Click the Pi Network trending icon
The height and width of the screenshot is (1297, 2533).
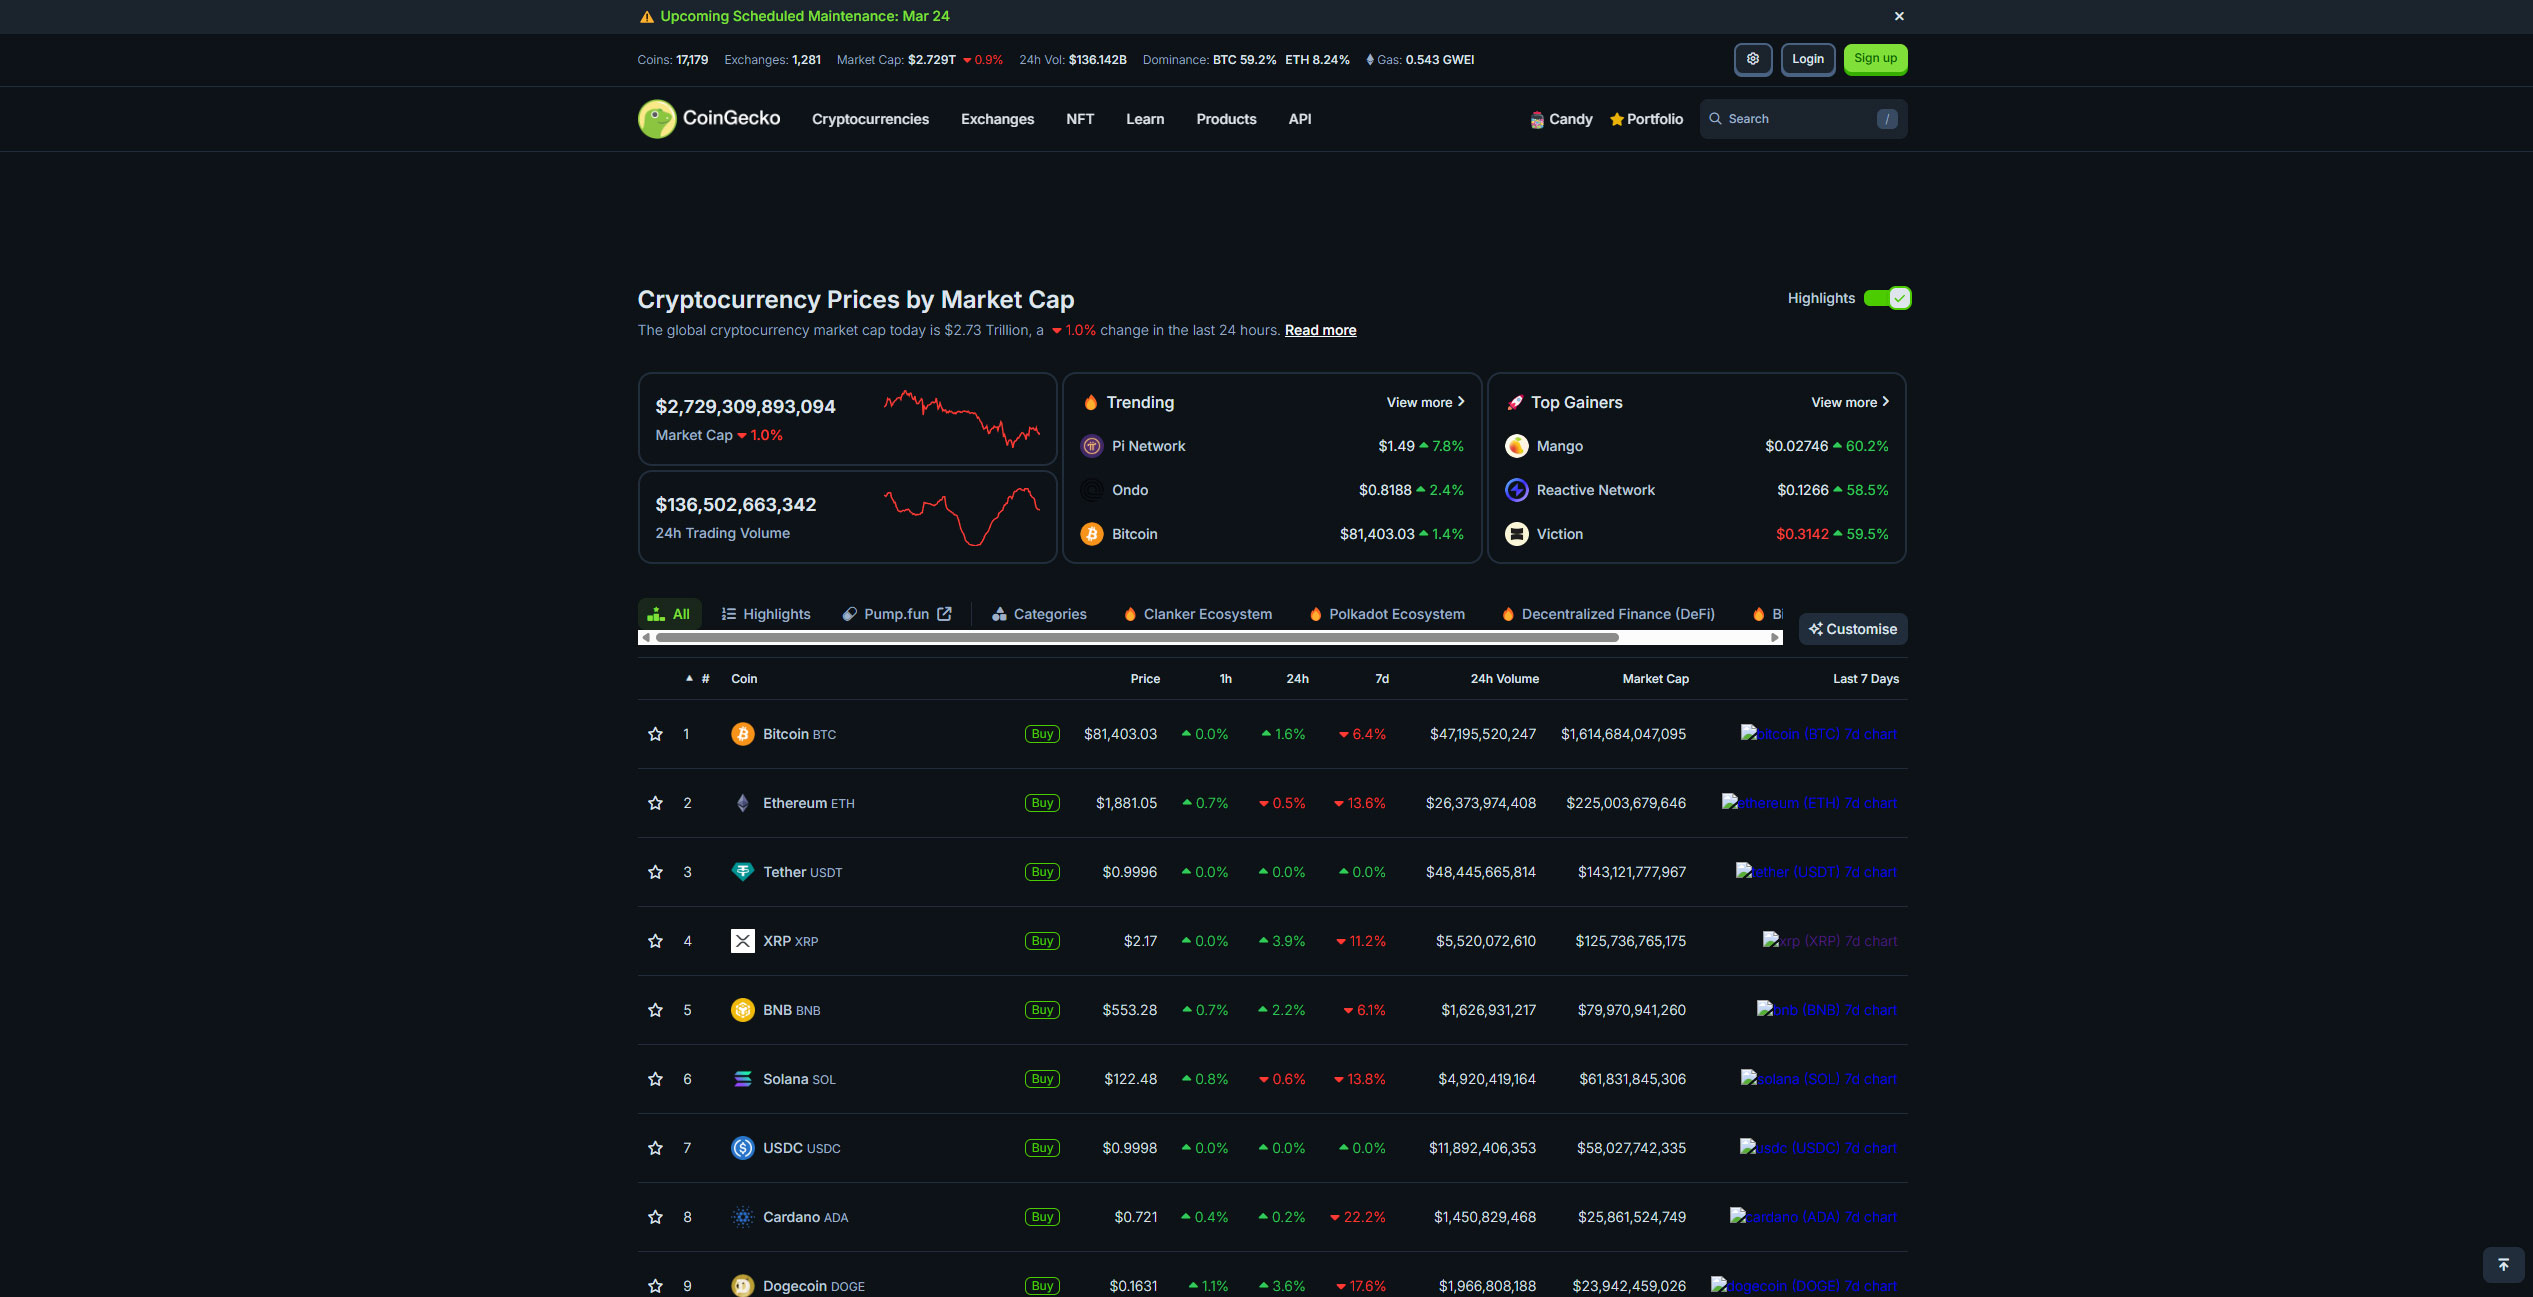1092,446
